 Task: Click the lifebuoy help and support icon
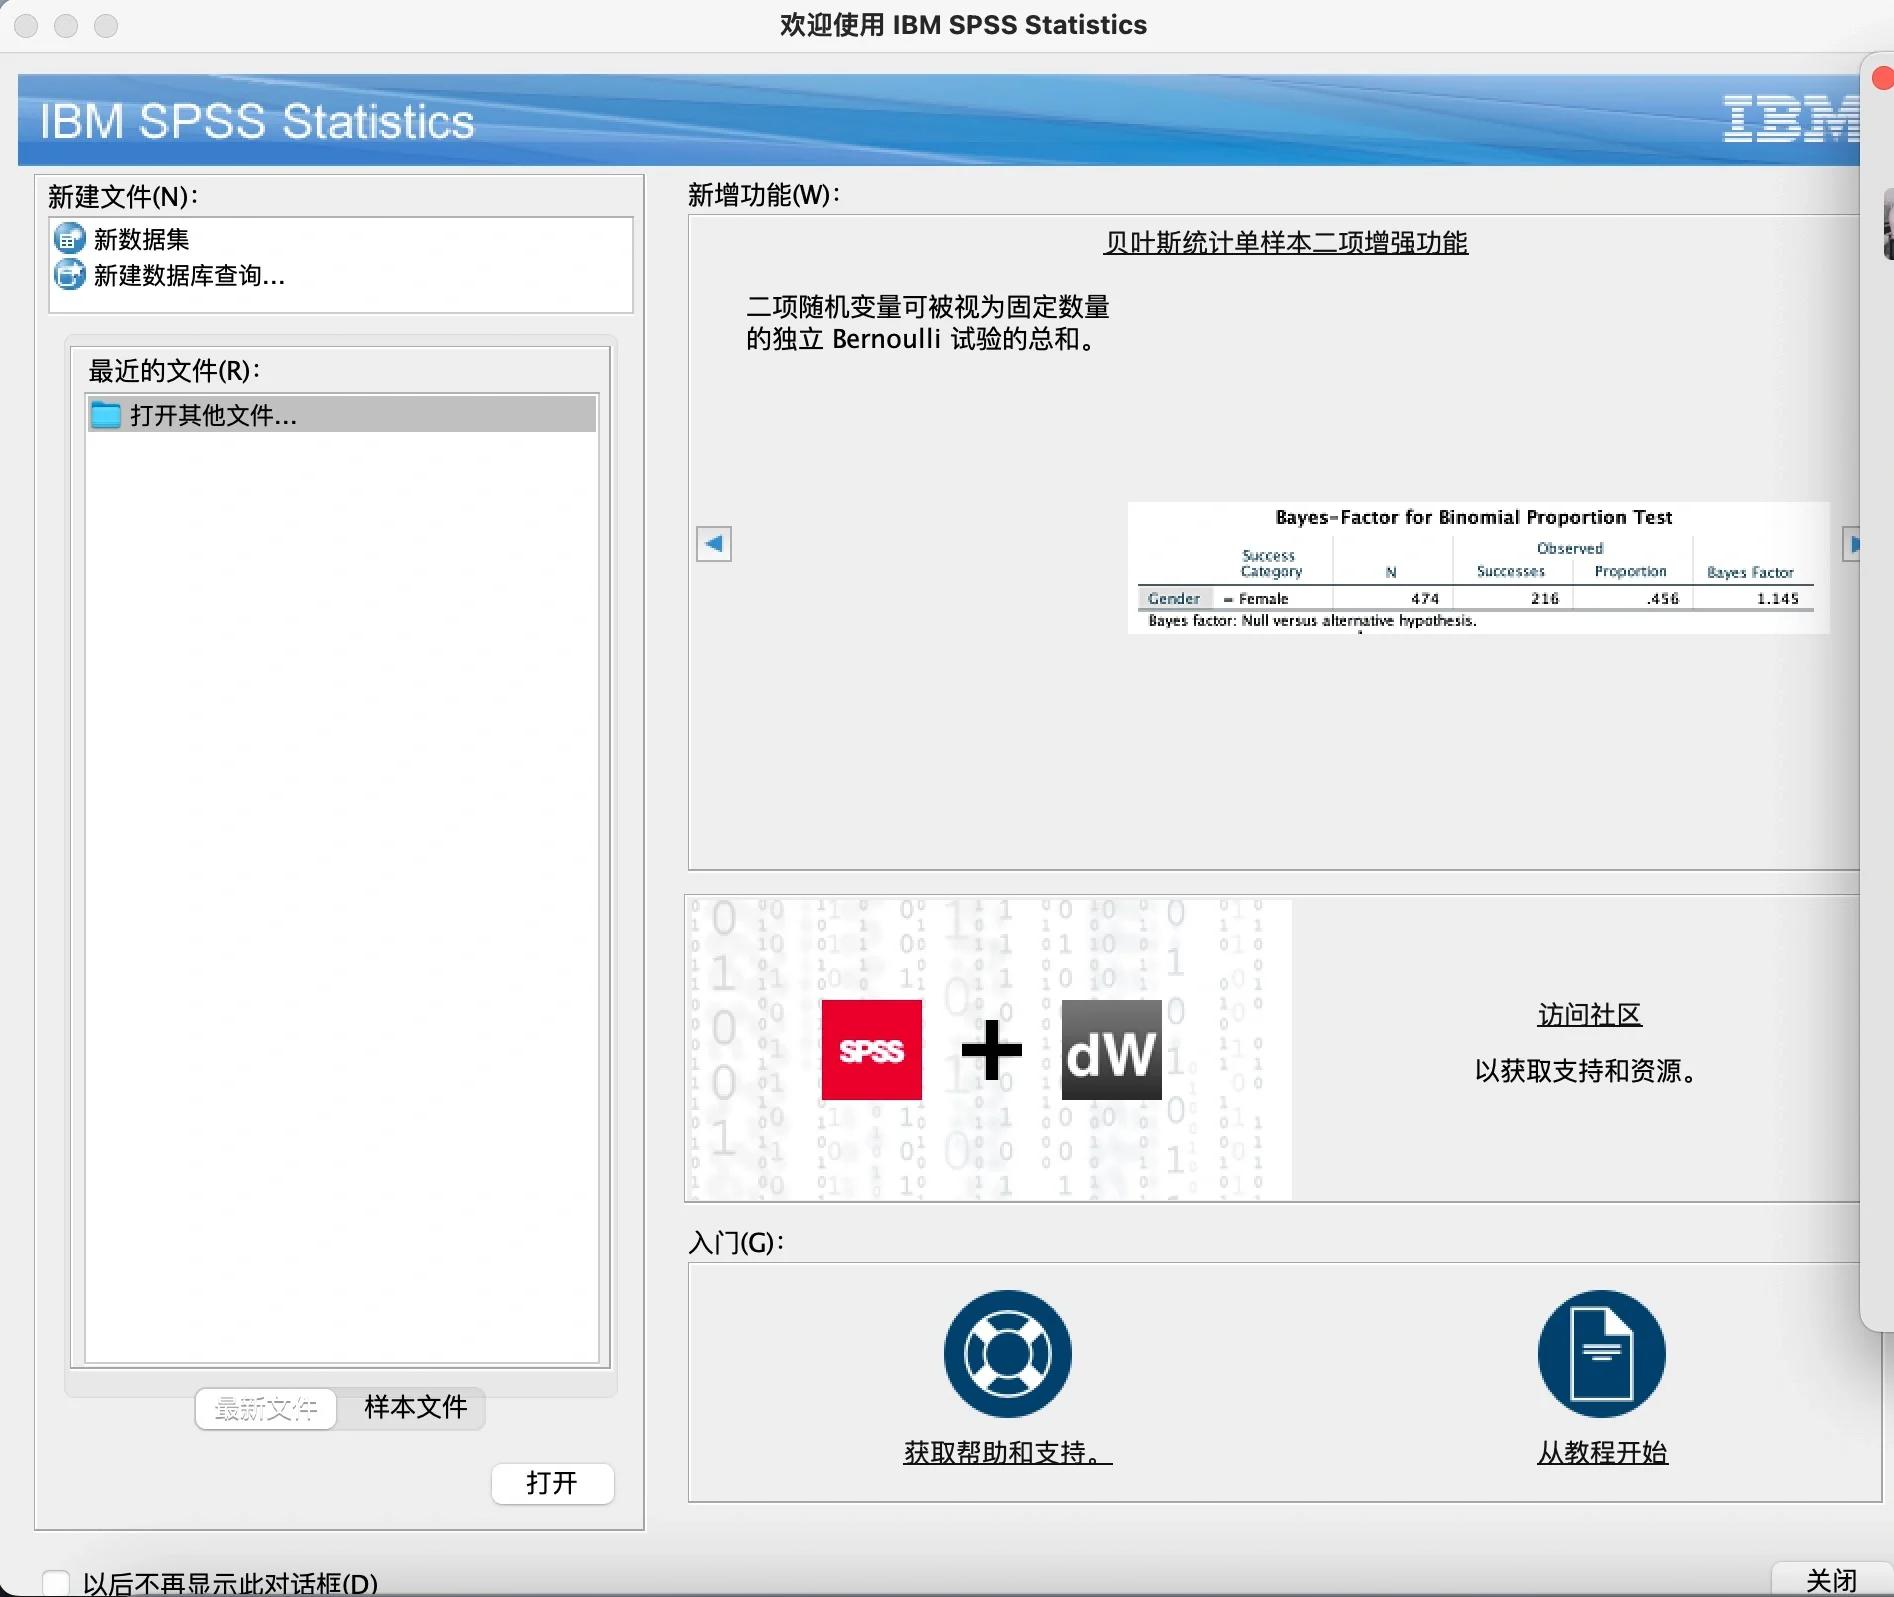click(1007, 1353)
